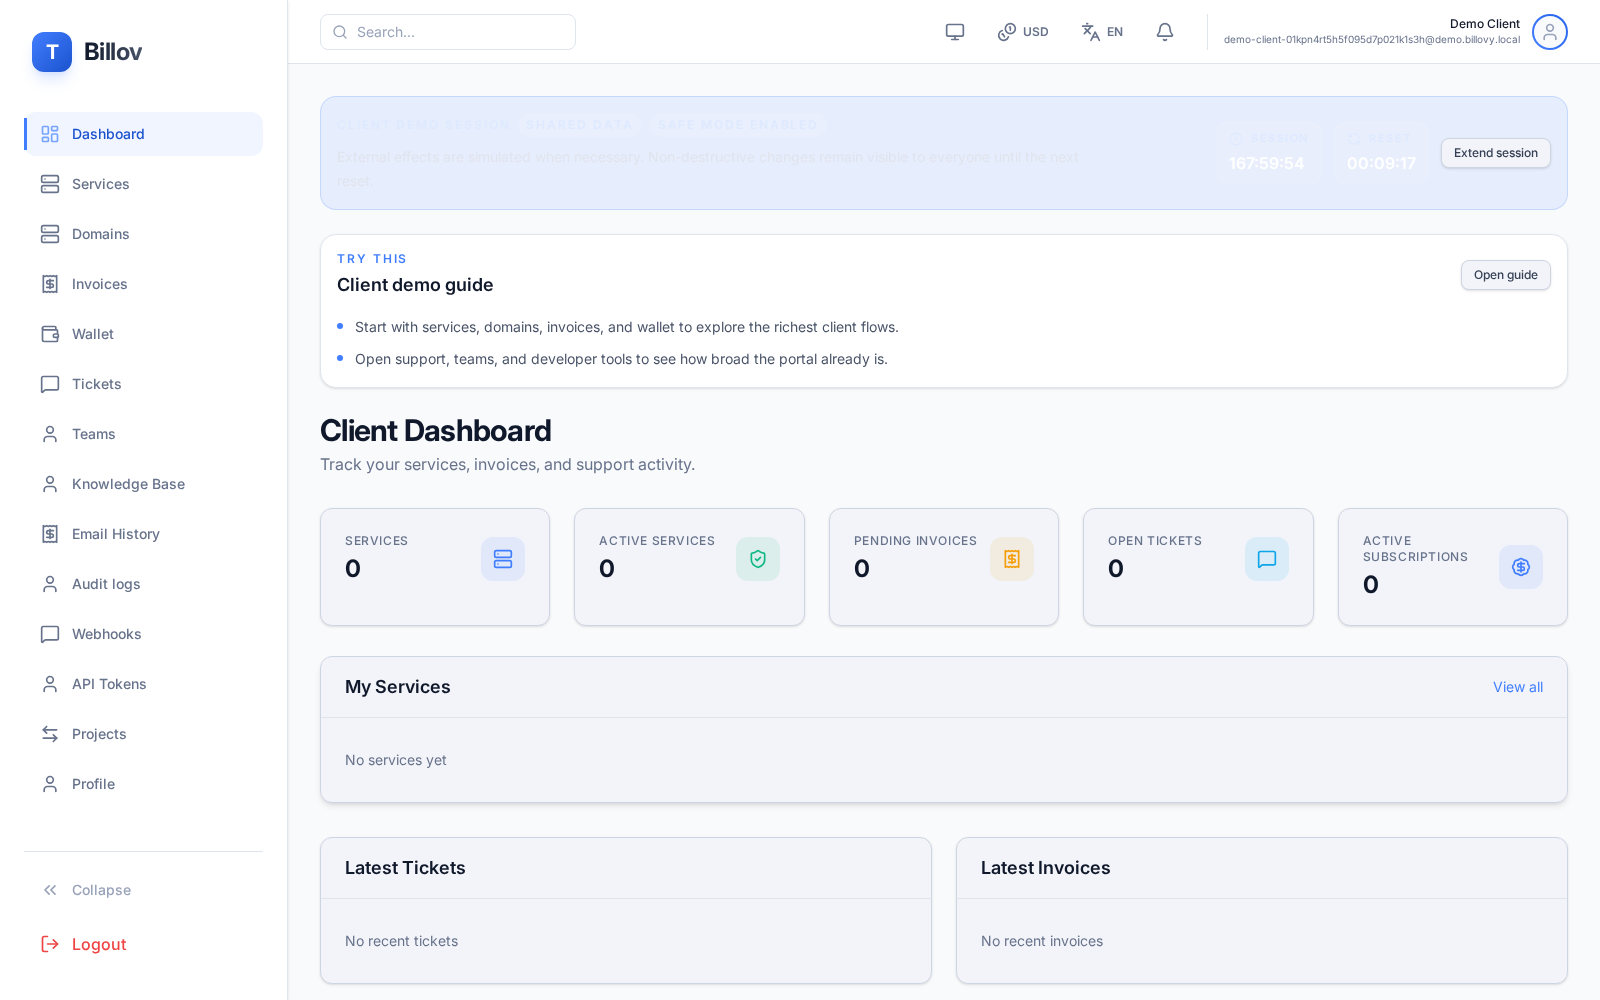The height and width of the screenshot is (1000, 1600).
Task: Click Logout at the bottom of the sidebar
Action: 99,944
